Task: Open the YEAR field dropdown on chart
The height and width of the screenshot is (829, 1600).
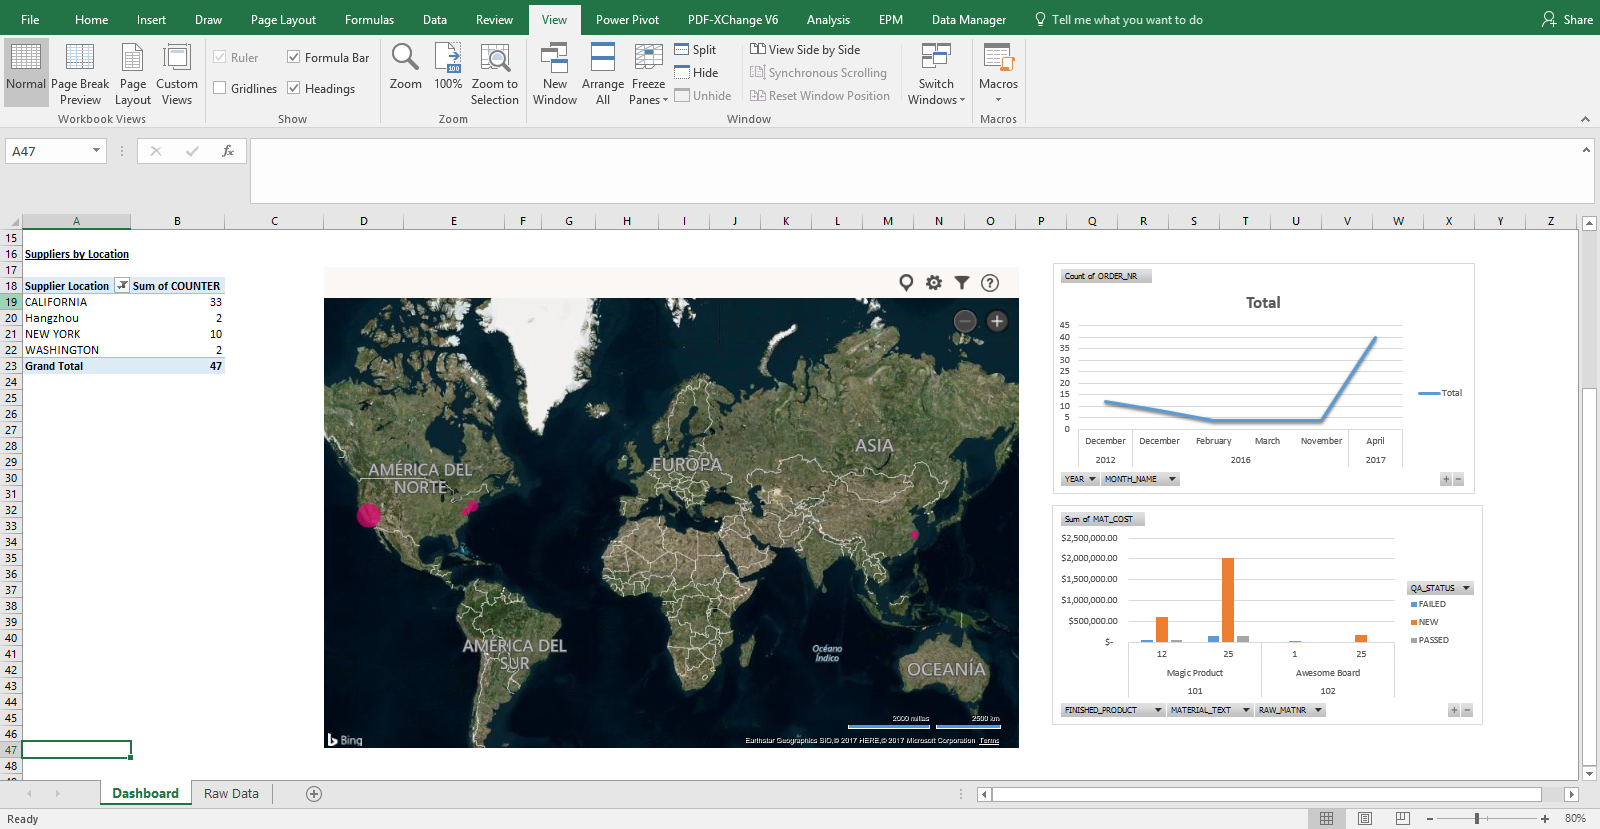Action: (1091, 479)
